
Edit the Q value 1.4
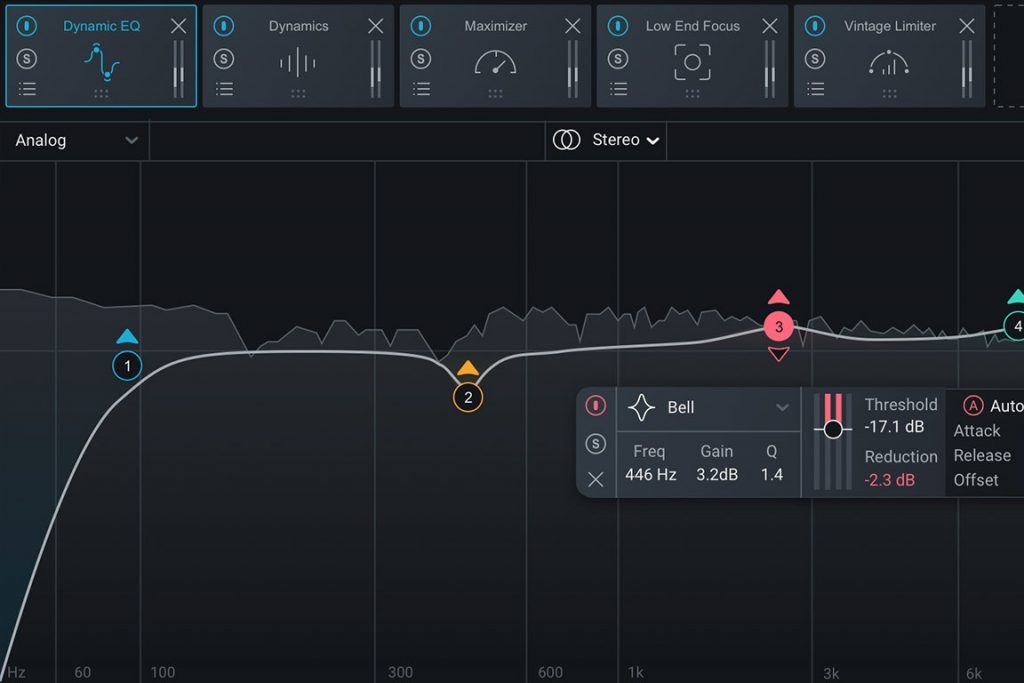point(772,475)
